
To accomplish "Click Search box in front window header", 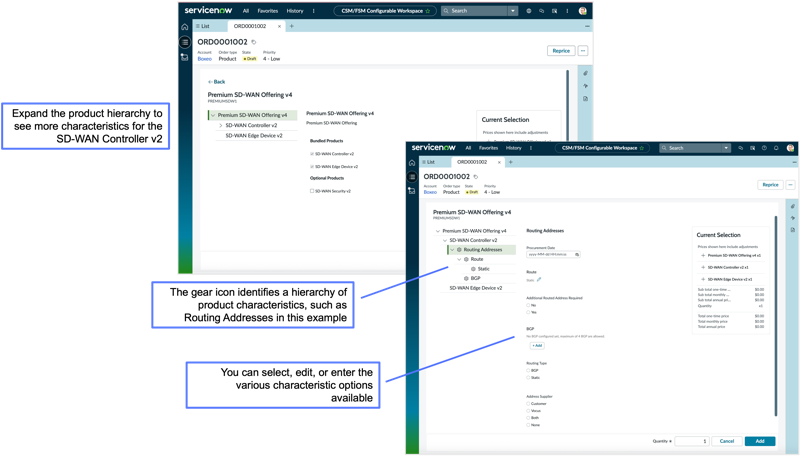I will [x=690, y=148].
